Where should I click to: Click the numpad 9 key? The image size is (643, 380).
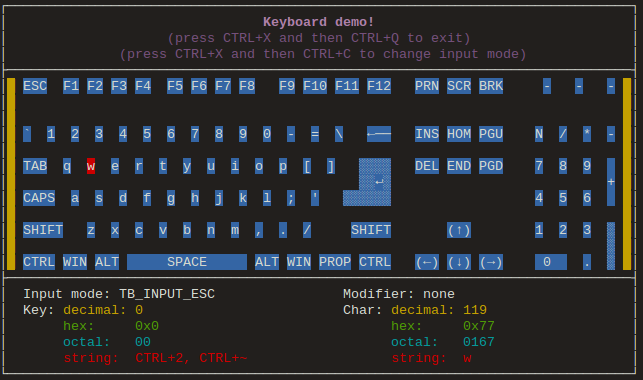[x=587, y=166]
